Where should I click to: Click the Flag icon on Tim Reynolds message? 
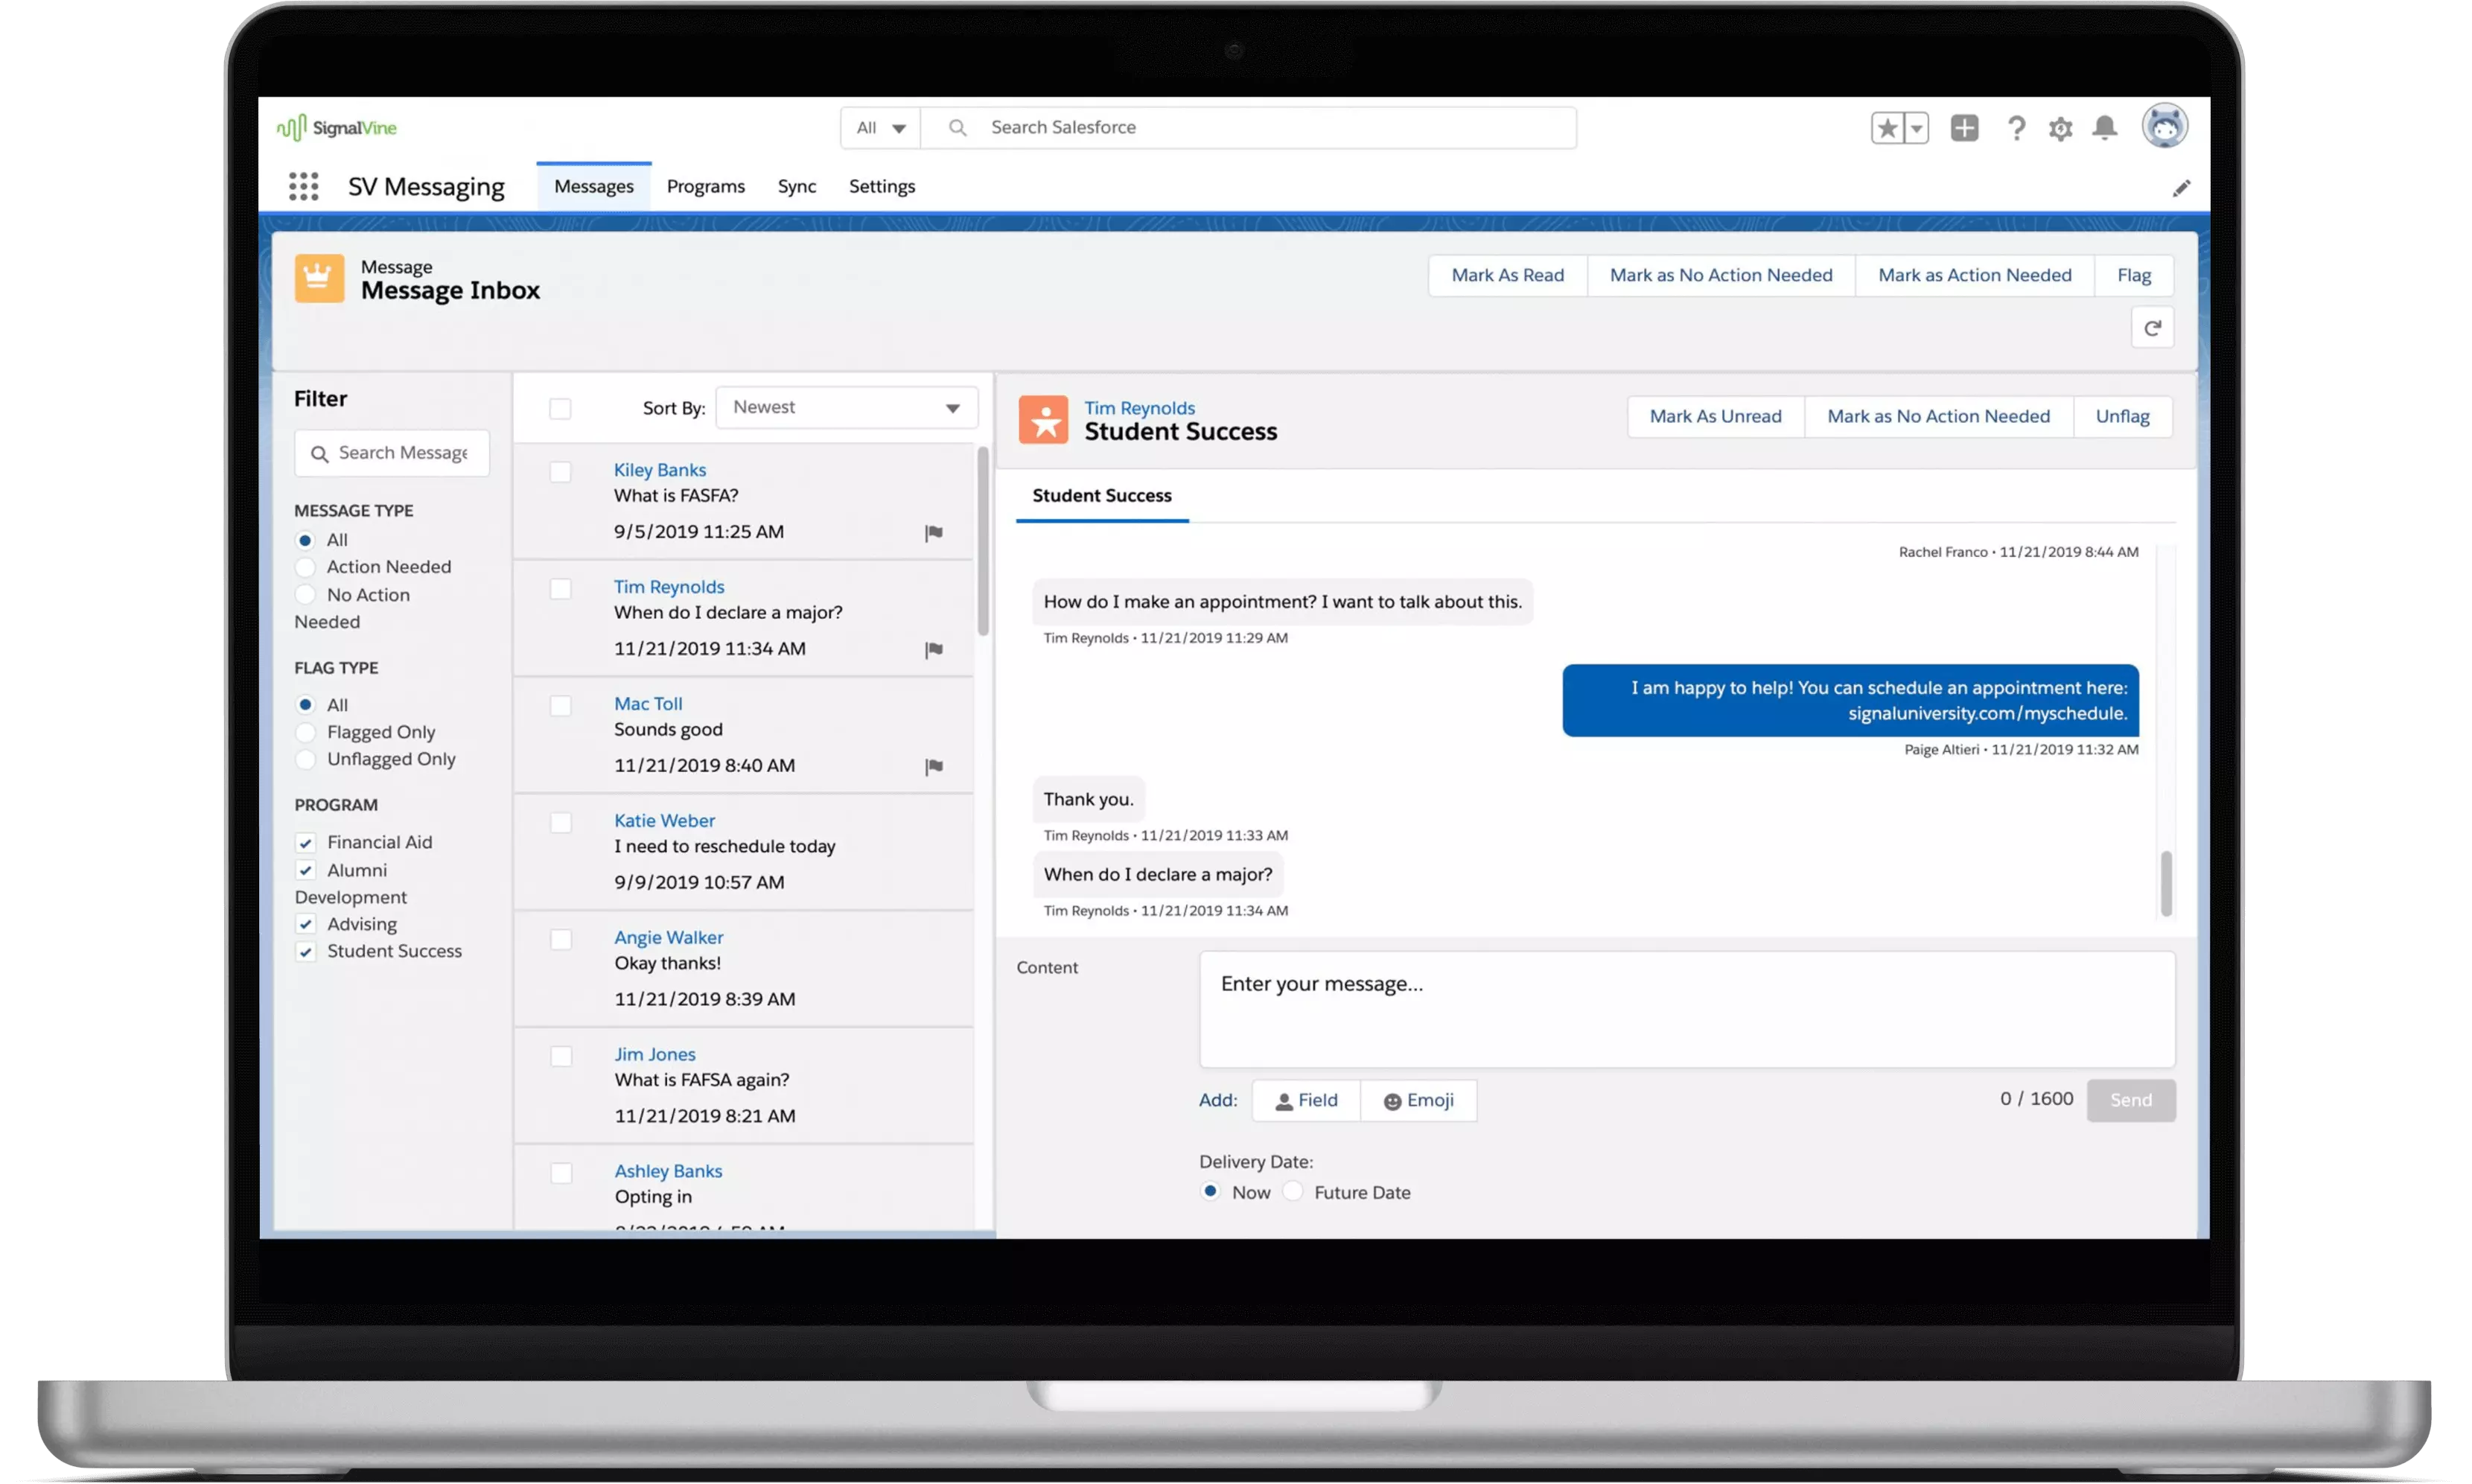click(936, 649)
